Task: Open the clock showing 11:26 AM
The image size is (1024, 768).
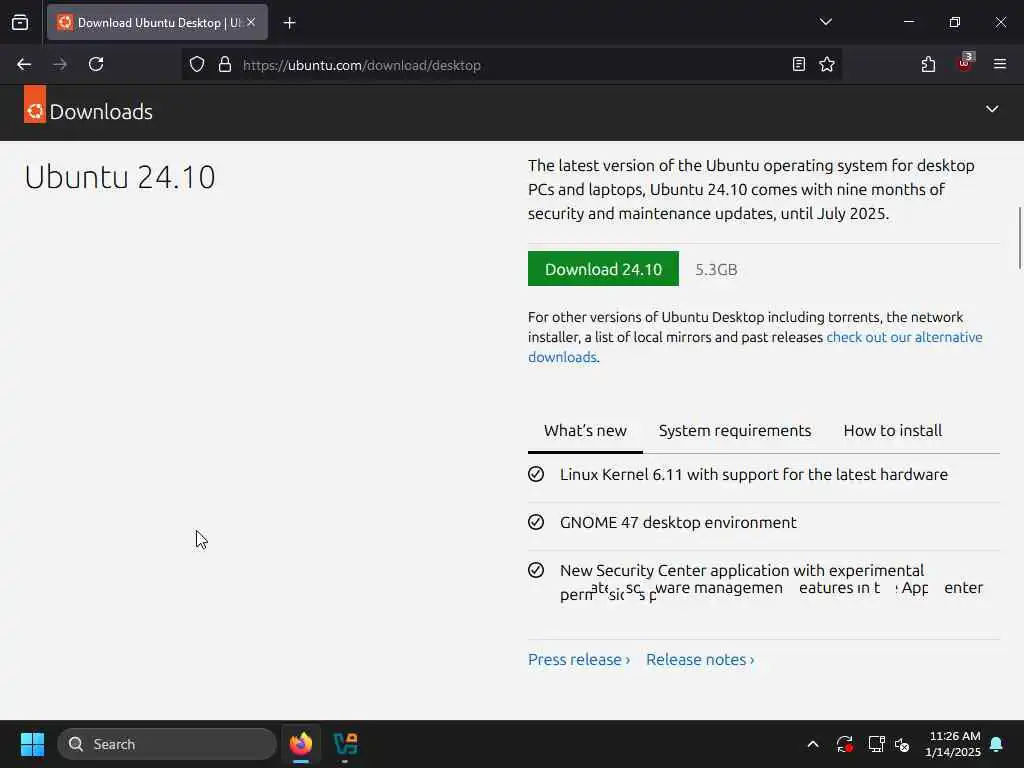Action: coord(953,744)
